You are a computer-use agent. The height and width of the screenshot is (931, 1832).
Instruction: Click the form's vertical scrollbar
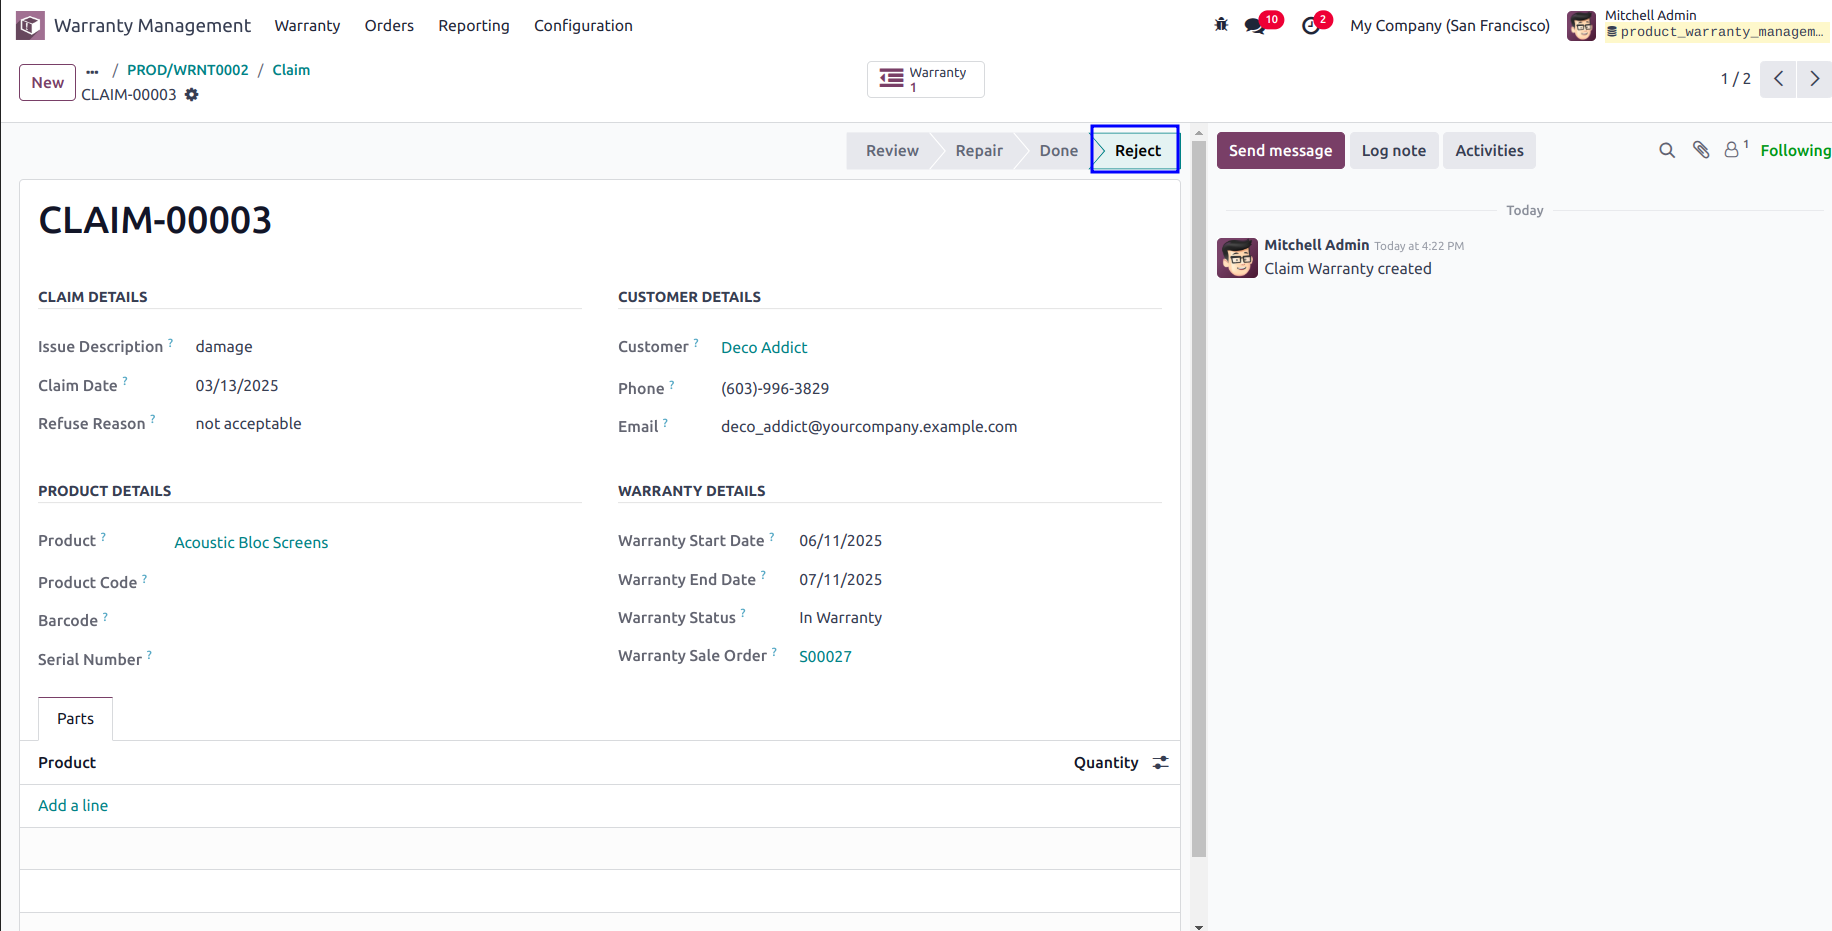1199,498
